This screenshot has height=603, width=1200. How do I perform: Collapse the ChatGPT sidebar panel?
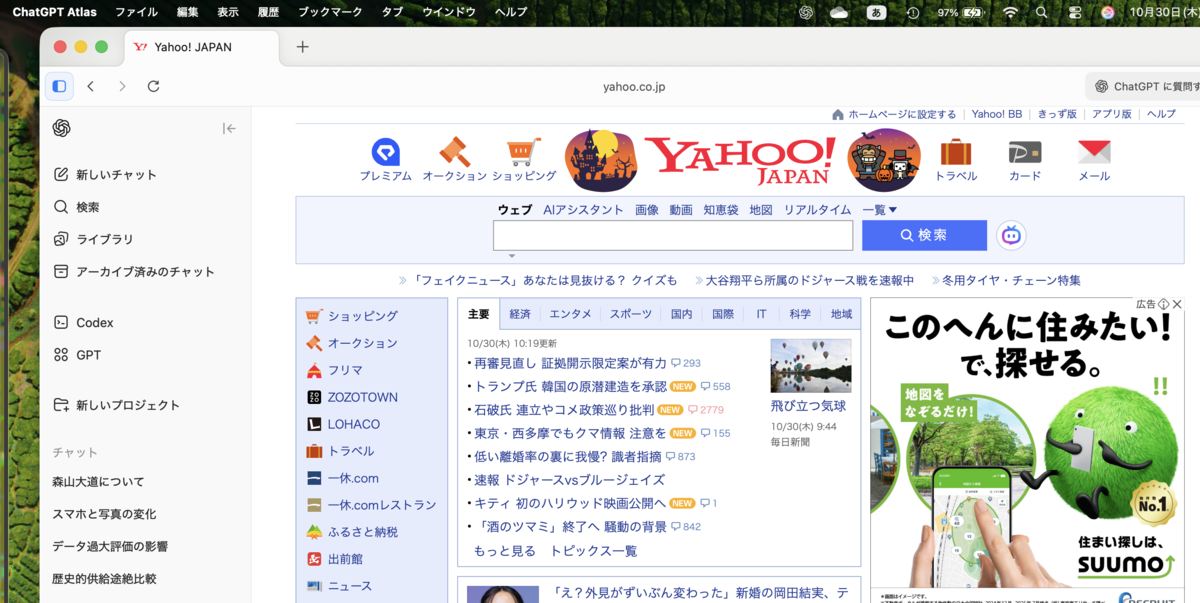229,128
